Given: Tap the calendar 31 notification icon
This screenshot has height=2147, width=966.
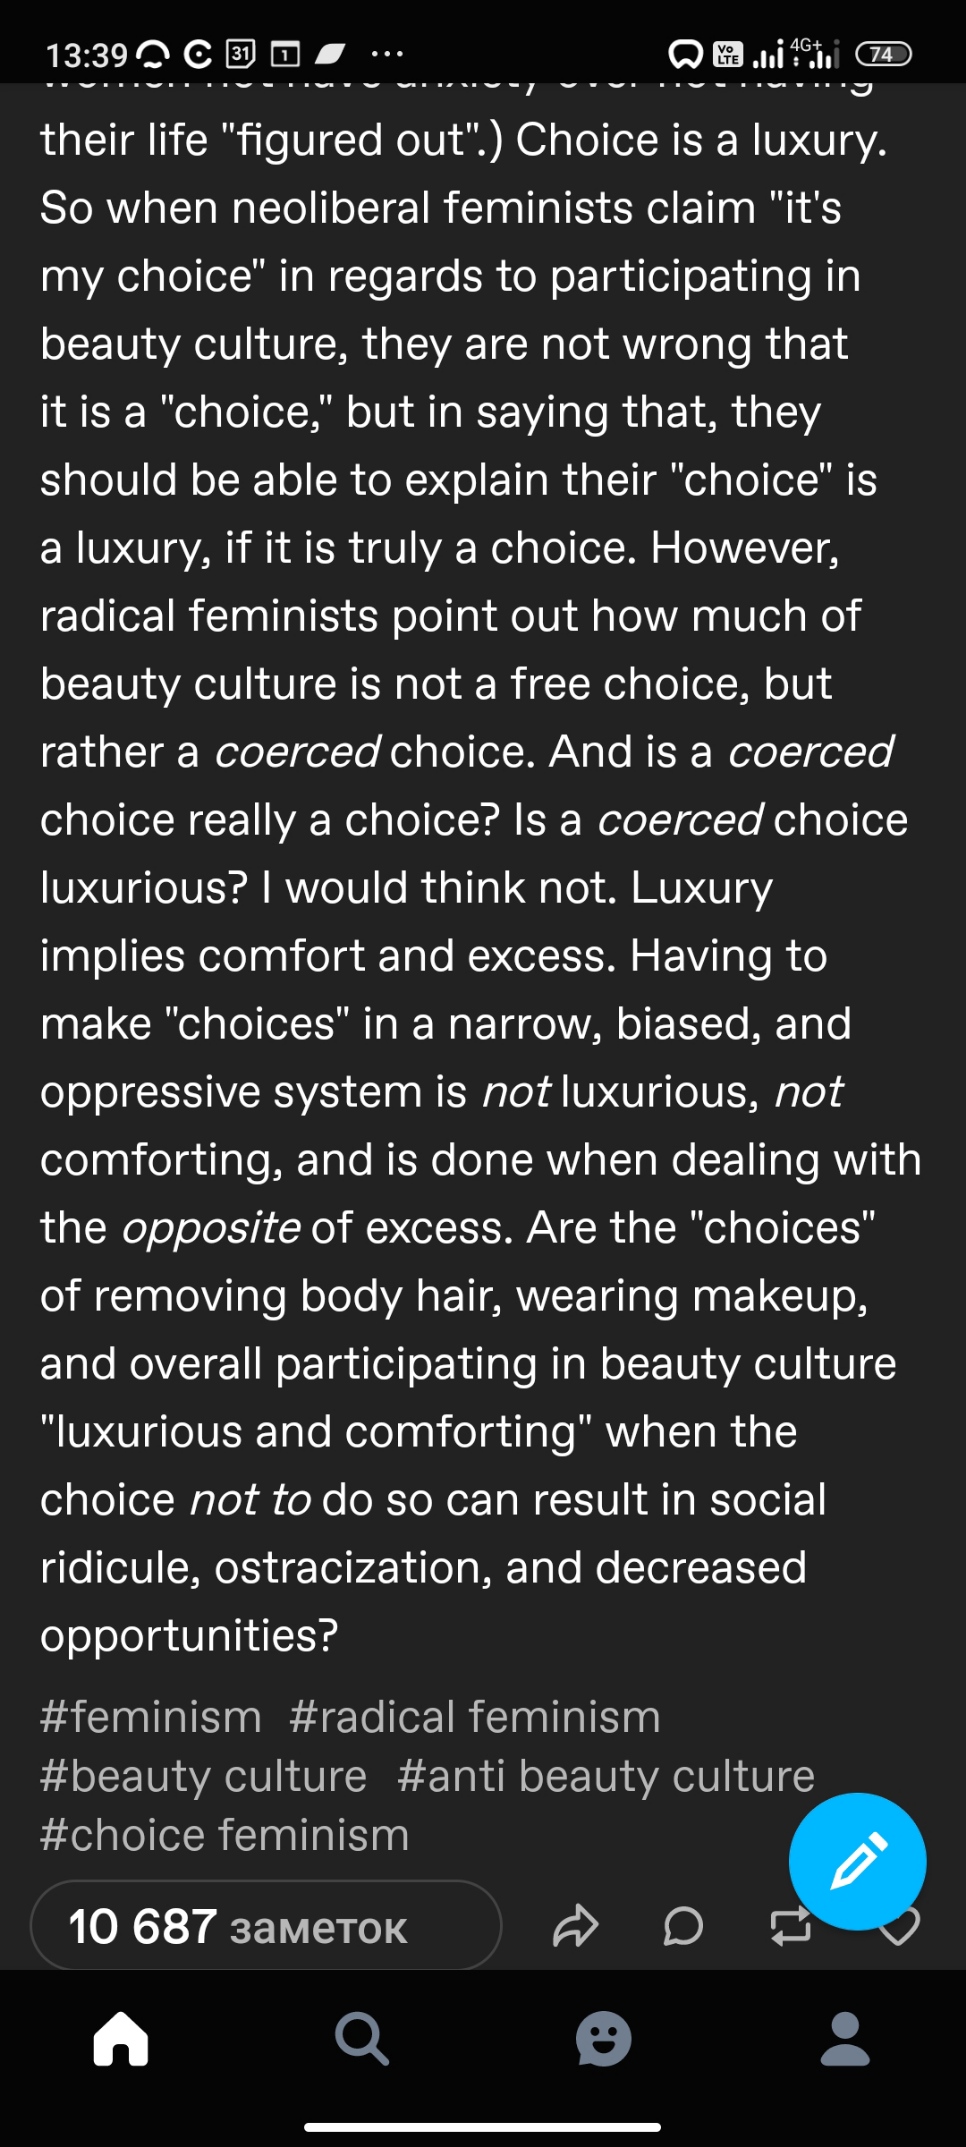Looking at the screenshot, I should (241, 53).
